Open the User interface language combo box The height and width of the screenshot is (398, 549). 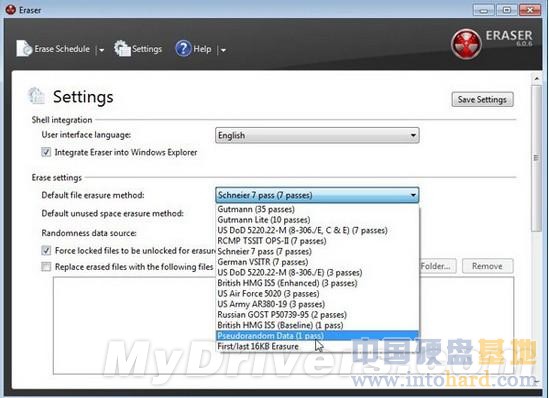[317, 135]
